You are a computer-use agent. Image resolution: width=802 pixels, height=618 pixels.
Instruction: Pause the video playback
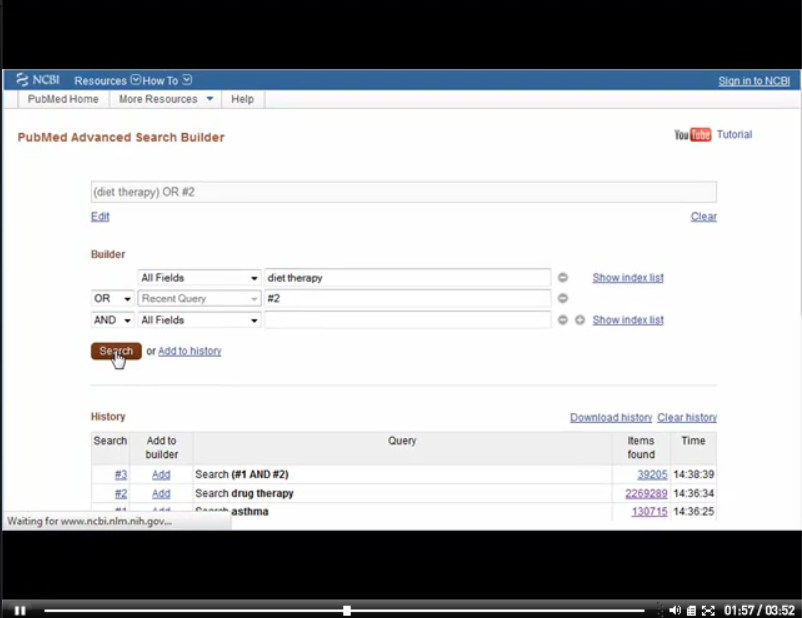tap(20, 610)
